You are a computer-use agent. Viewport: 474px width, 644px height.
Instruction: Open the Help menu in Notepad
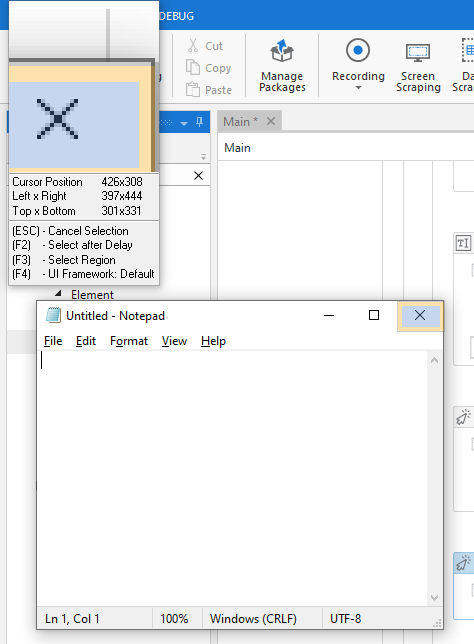(213, 341)
